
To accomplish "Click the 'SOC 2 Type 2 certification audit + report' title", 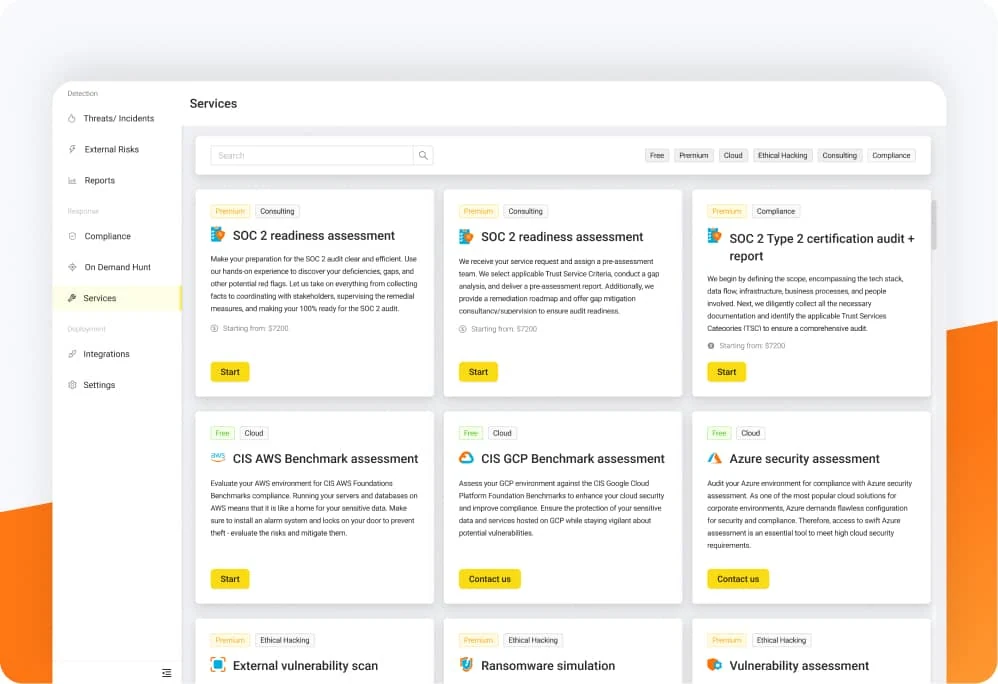I will click(822, 247).
